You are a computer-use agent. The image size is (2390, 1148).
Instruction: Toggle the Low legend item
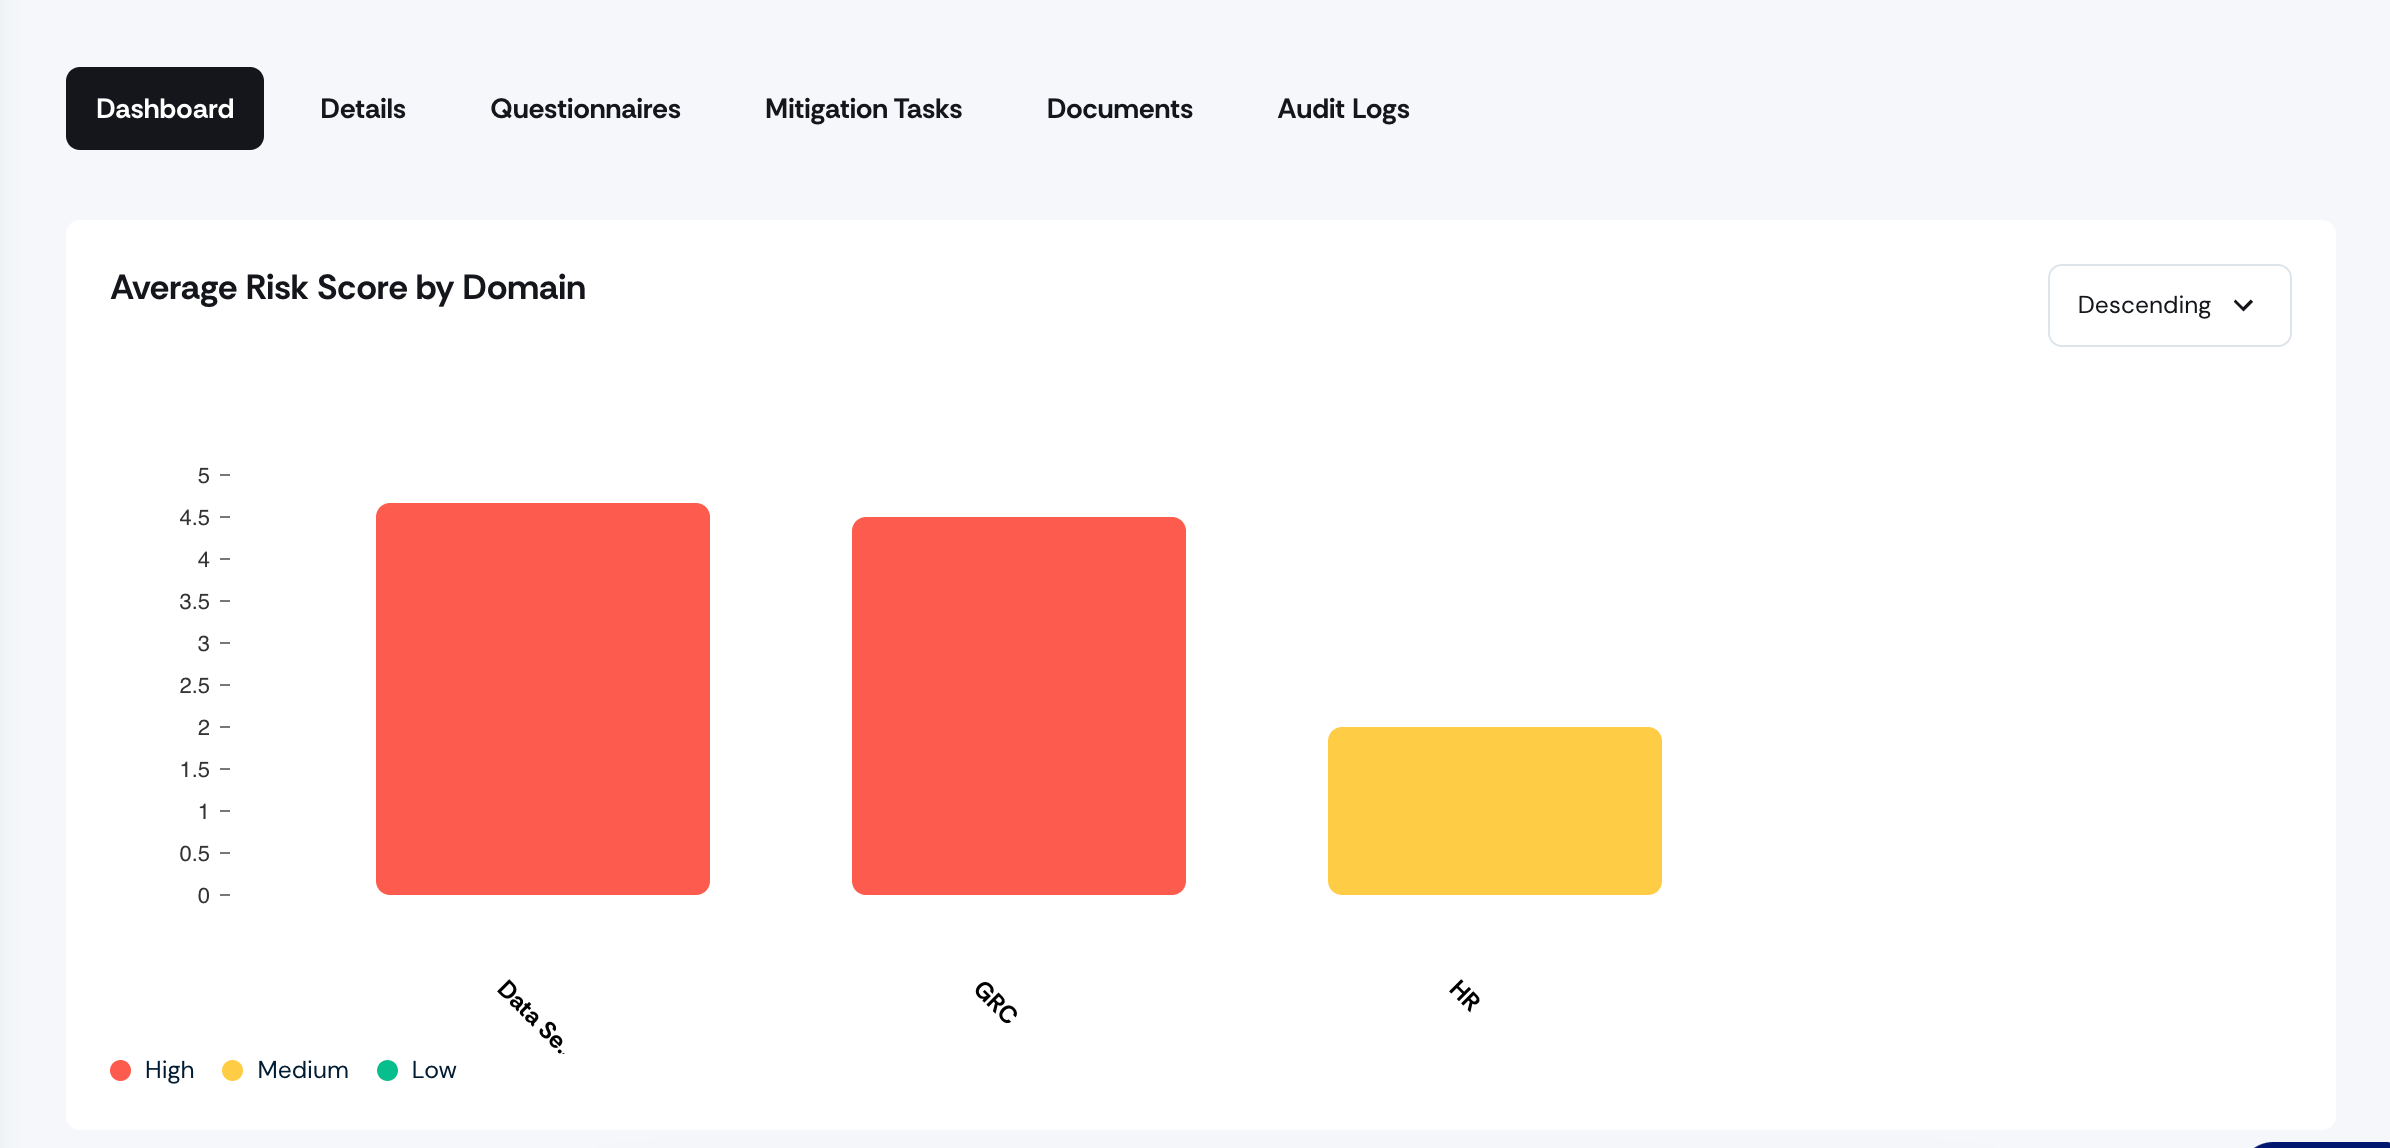416,1070
